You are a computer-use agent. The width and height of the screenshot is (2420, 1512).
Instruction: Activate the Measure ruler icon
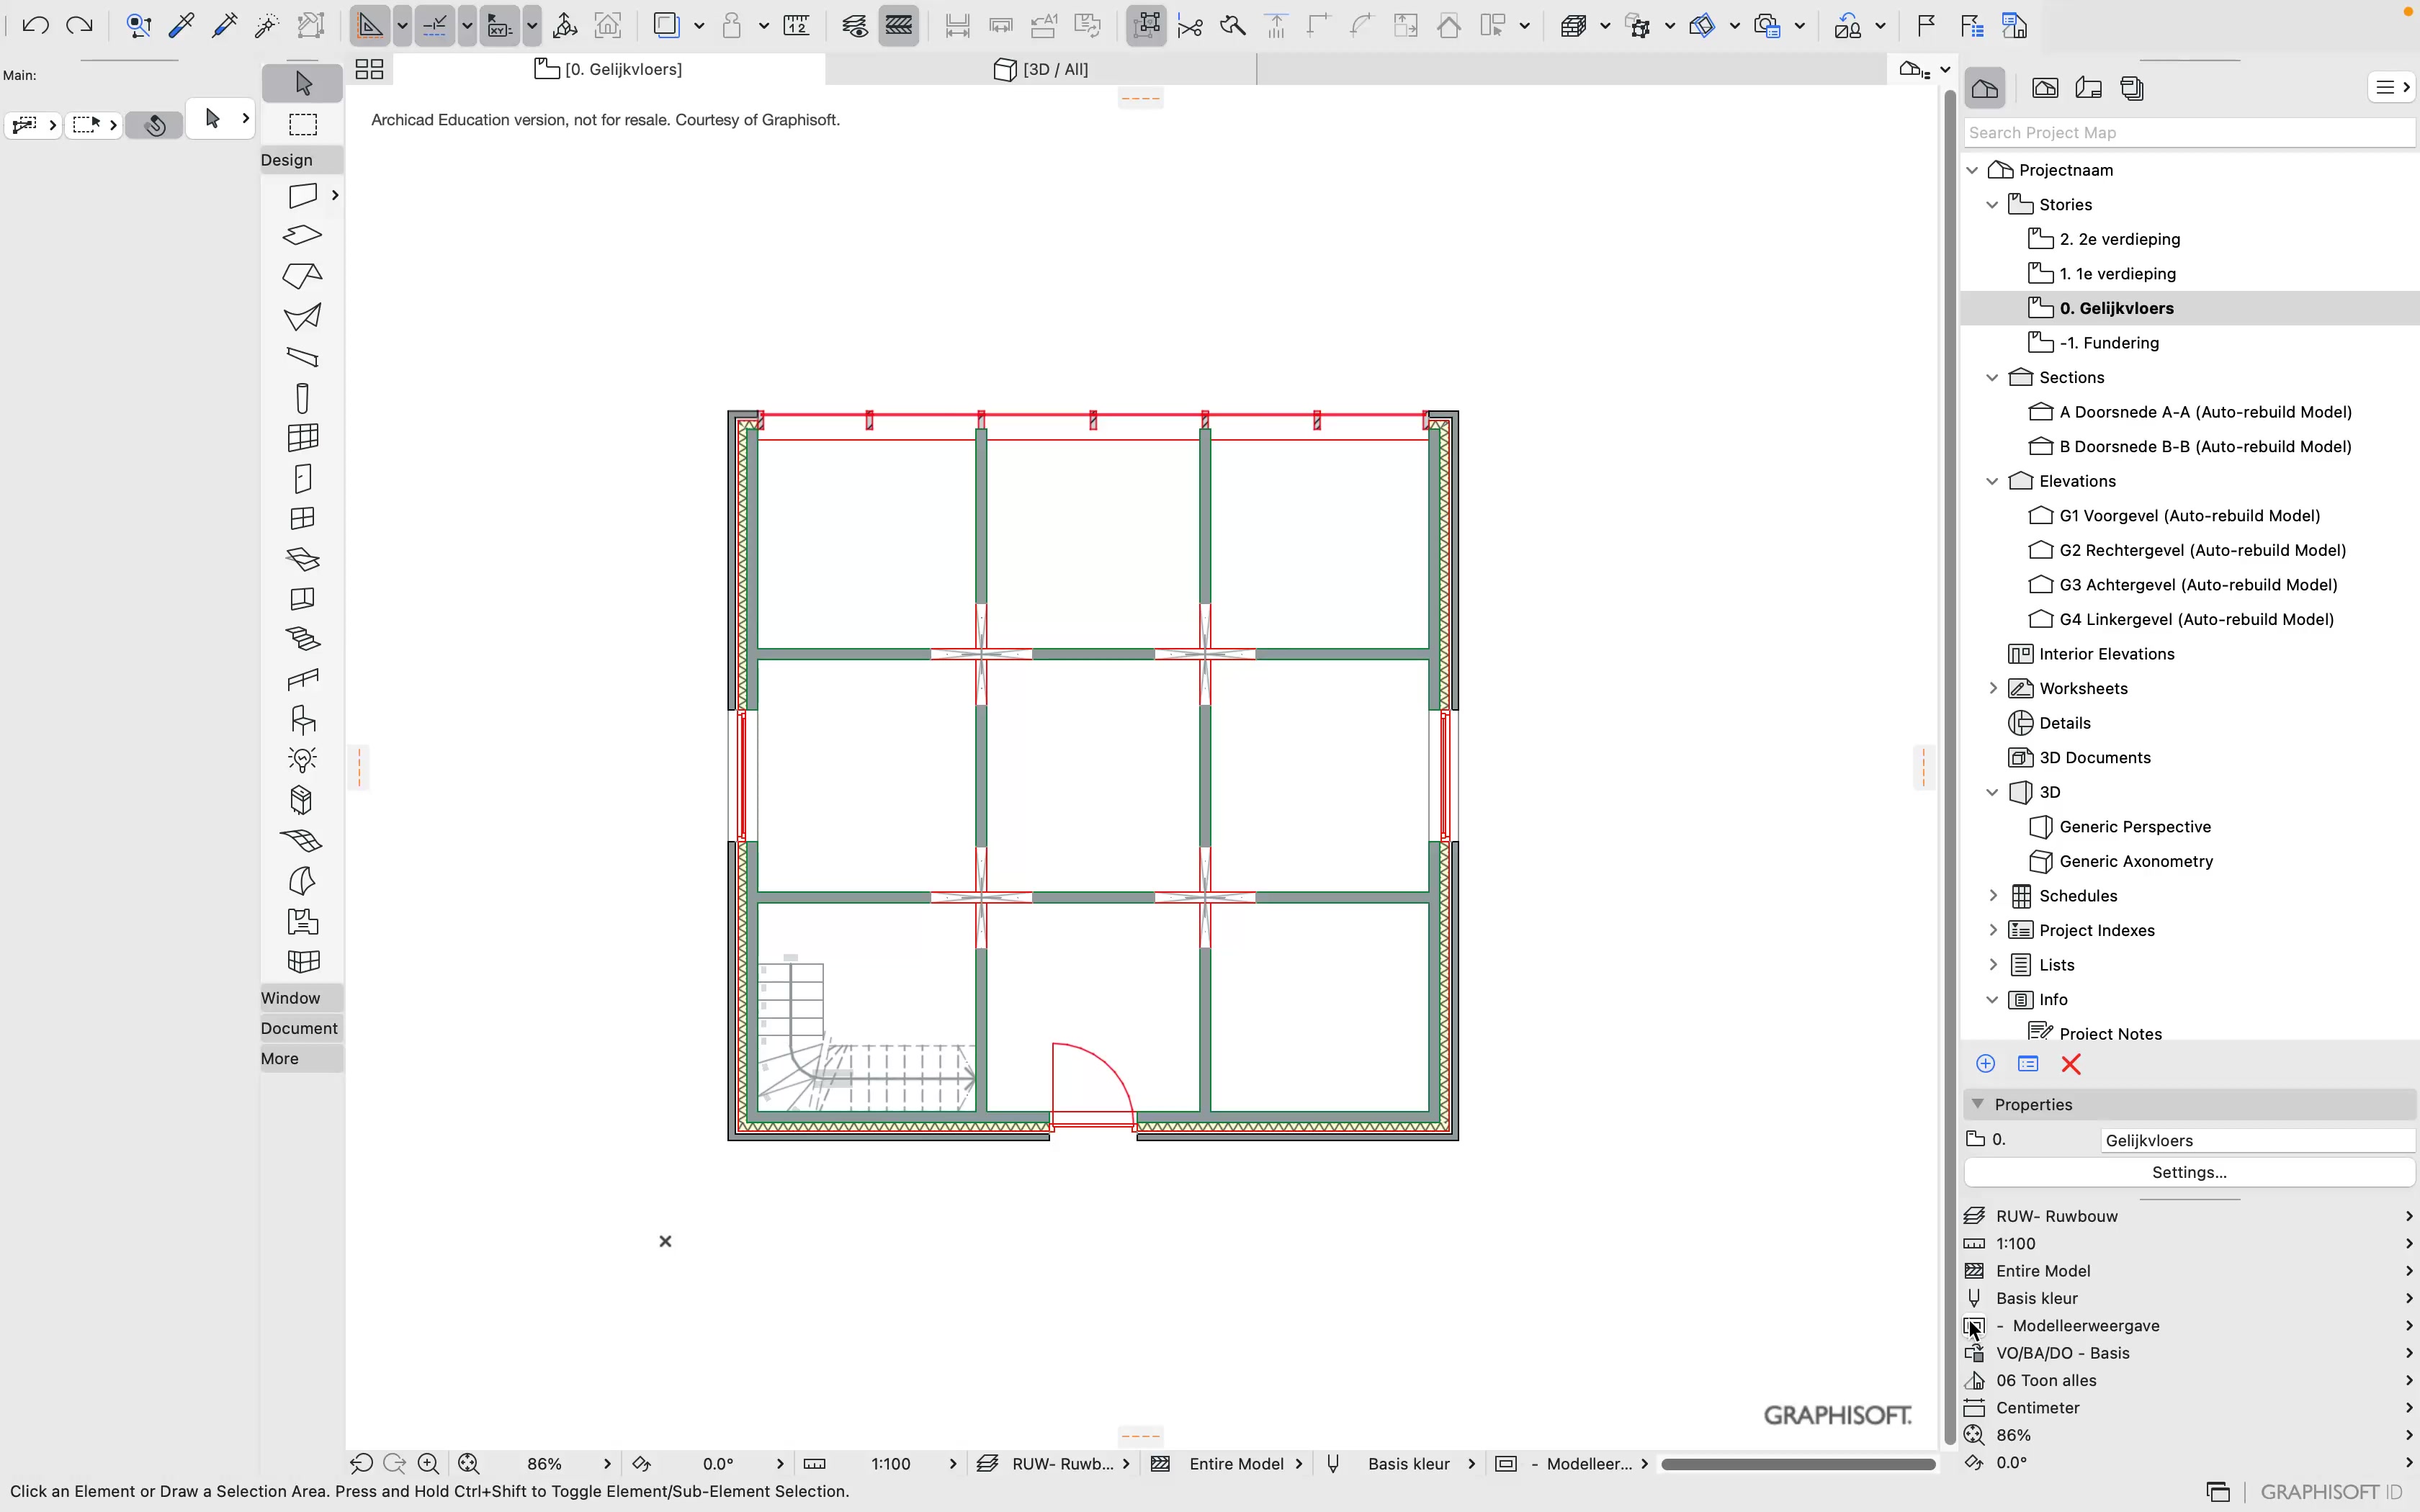(797, 25)
